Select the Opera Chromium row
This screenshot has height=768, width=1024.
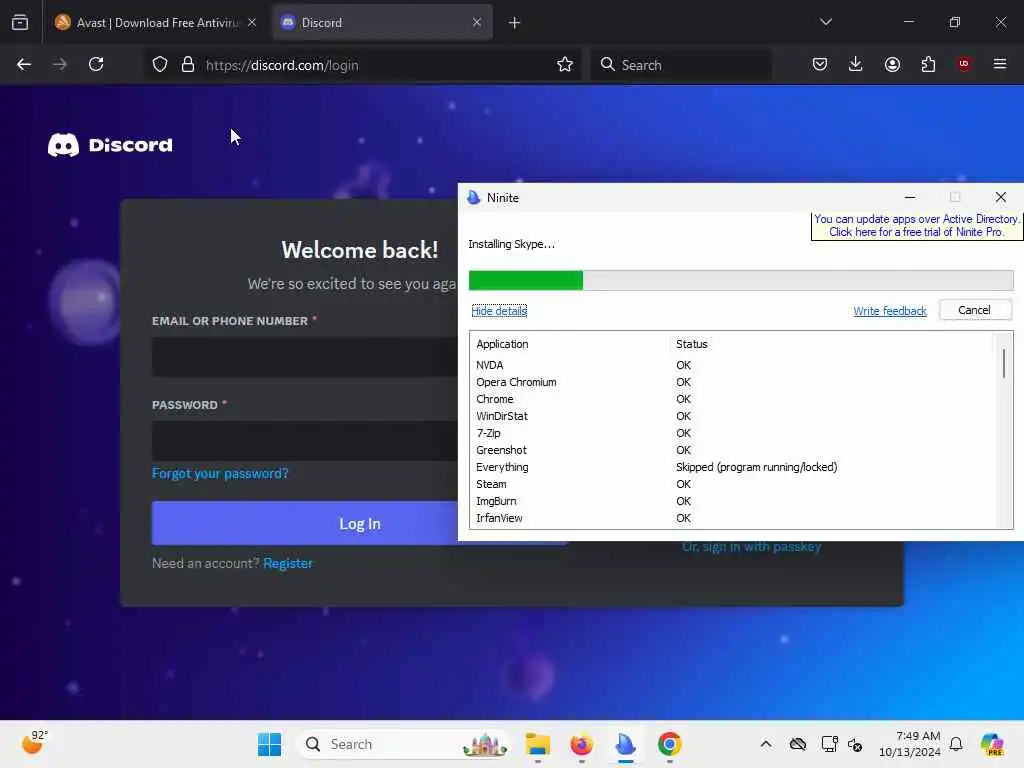[x=733, y=382]
